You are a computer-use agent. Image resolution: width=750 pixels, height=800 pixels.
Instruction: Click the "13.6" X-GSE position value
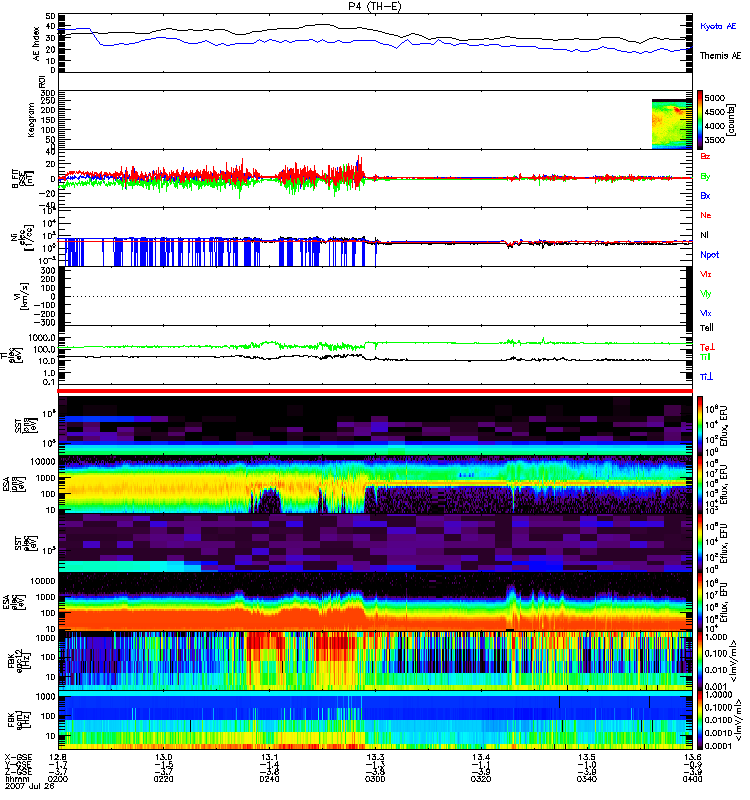tap(692, 757)
